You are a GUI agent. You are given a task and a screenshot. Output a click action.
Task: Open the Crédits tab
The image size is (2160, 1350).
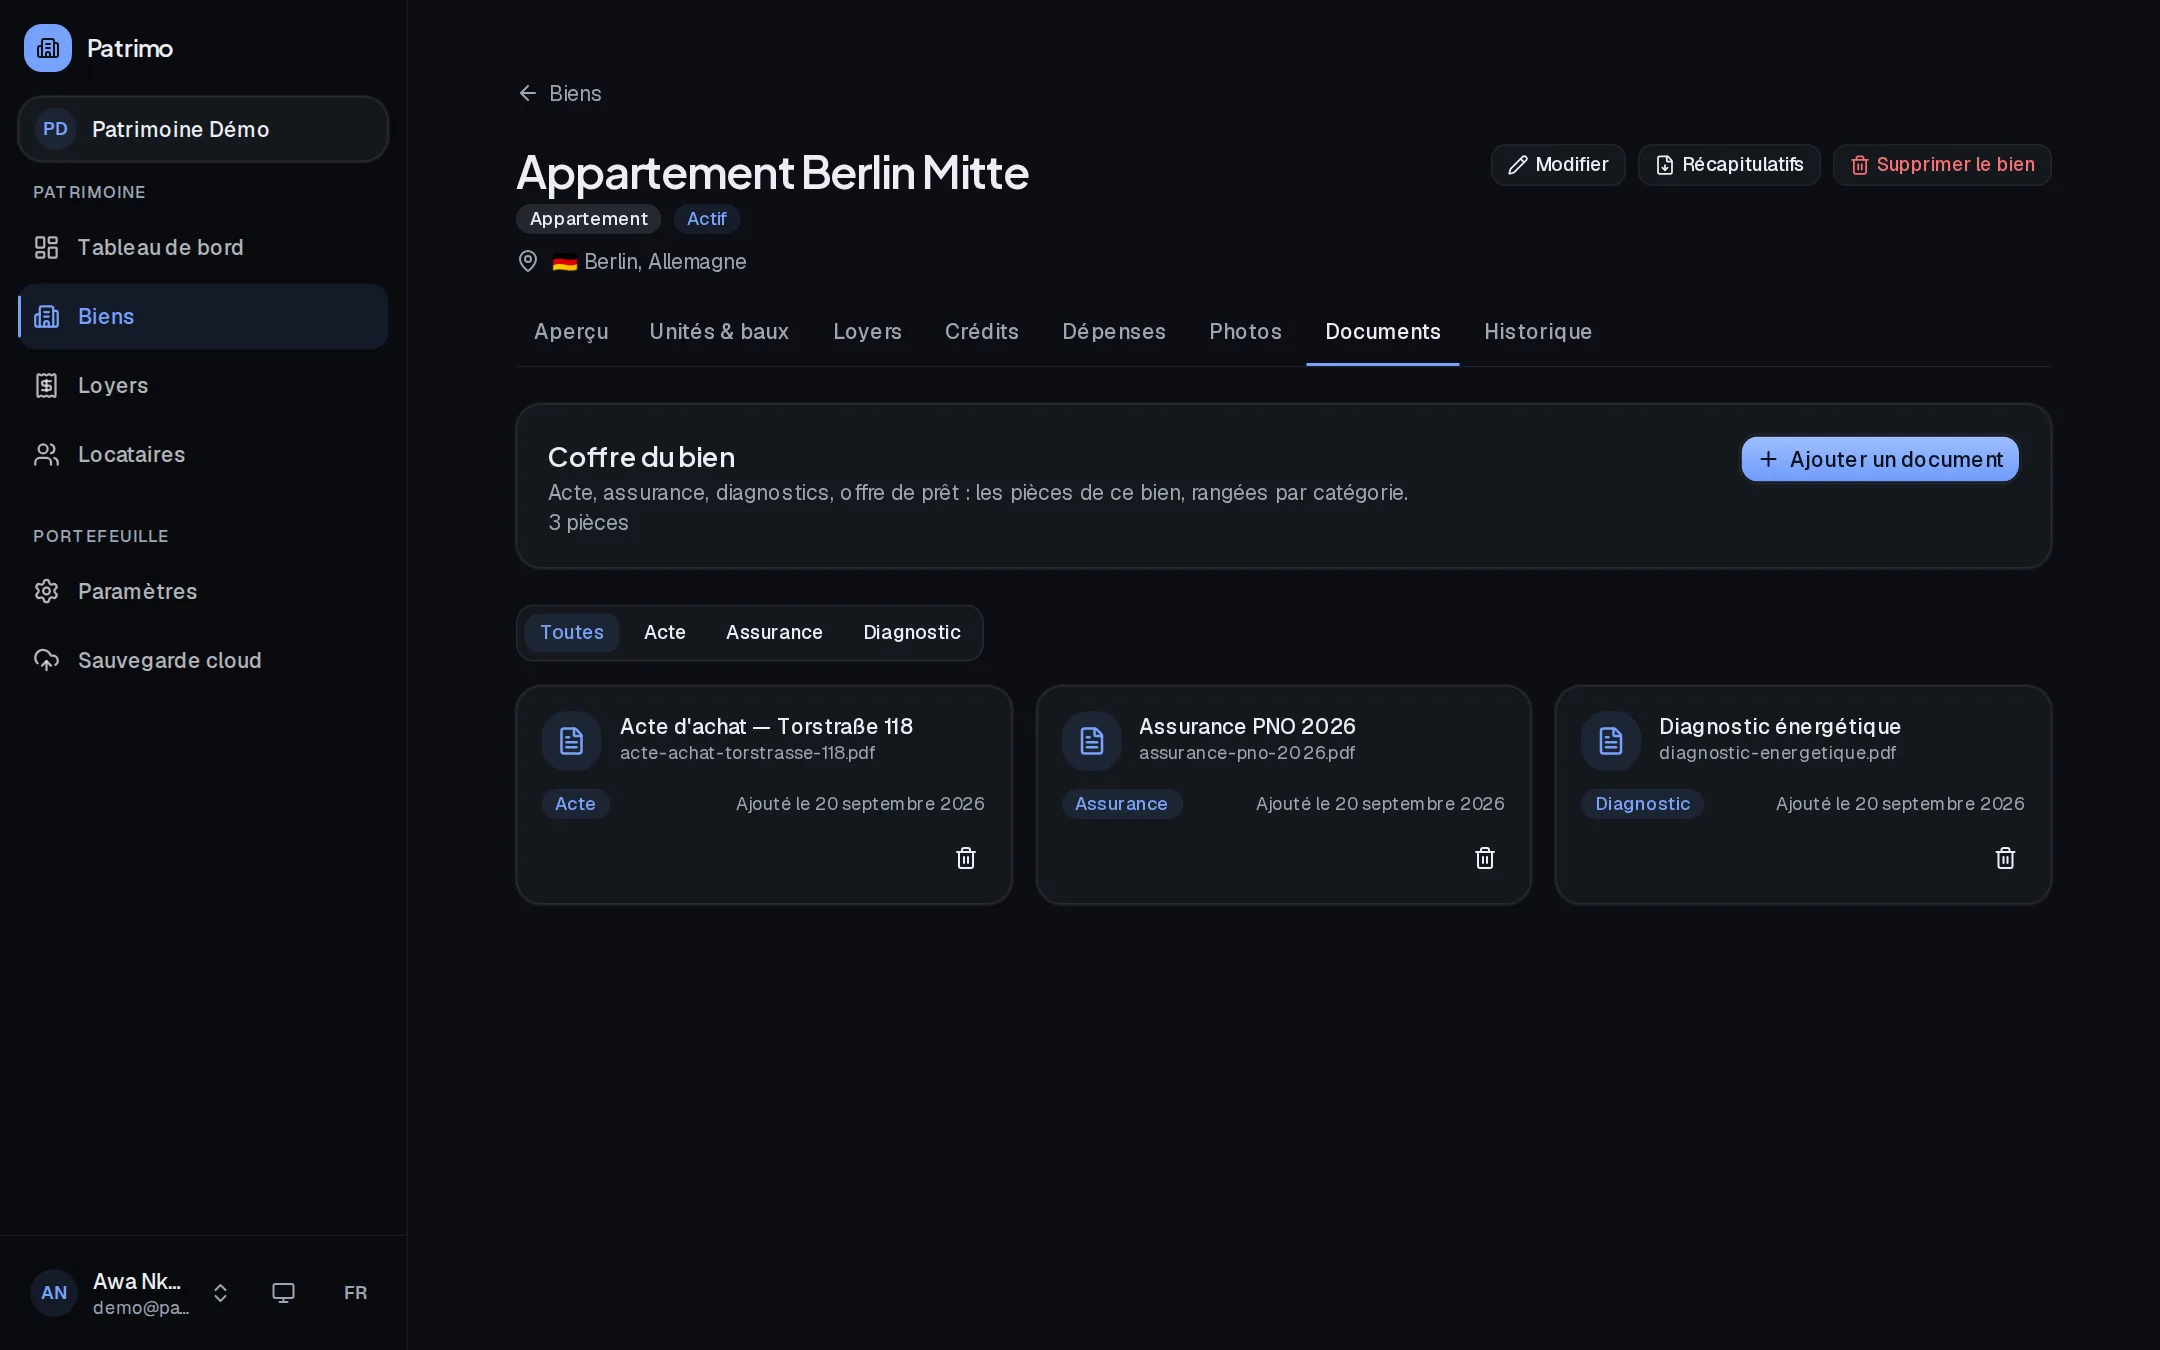[x=981, y=331]
